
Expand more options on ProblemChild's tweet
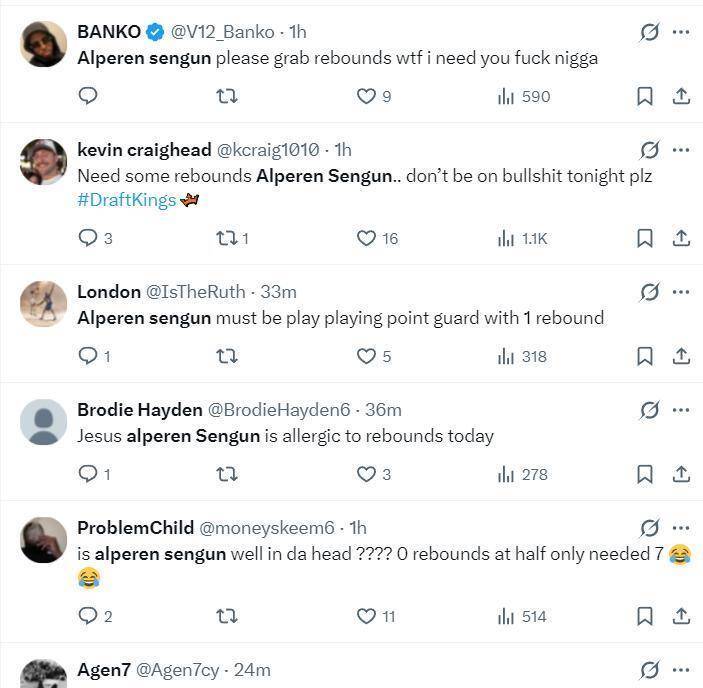[x=681, y=528]
